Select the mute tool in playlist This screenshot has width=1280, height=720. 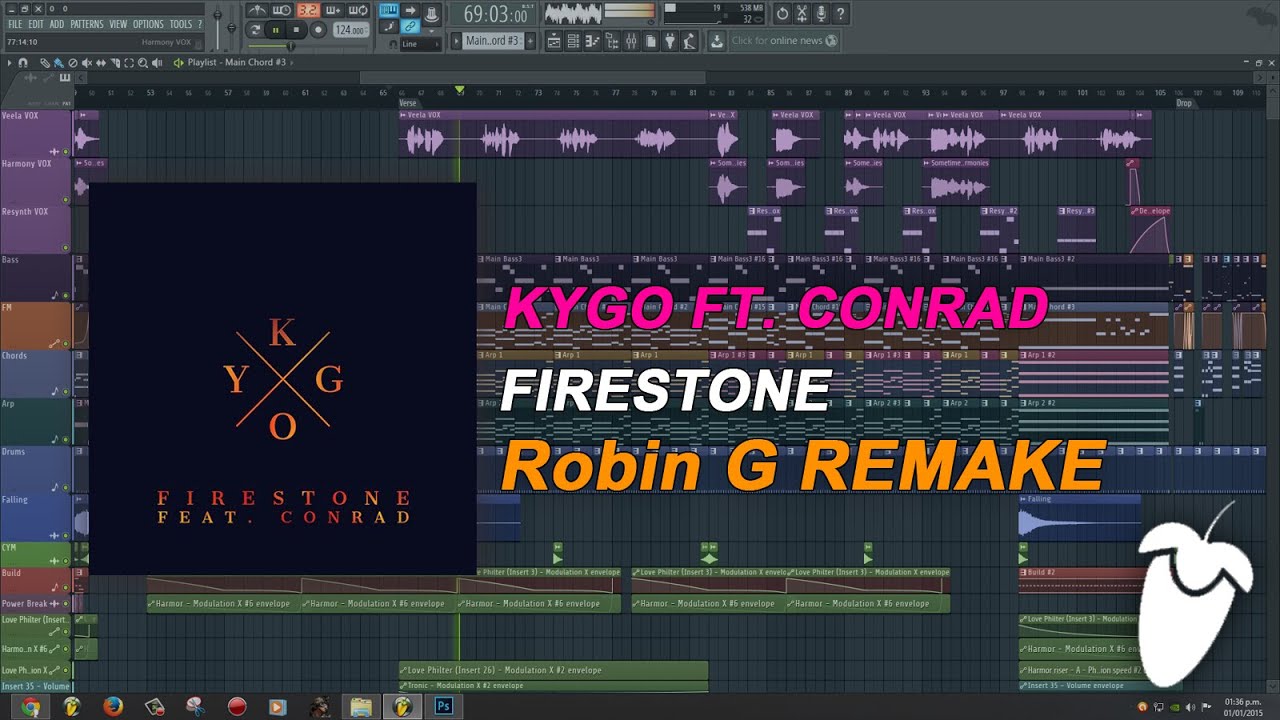pyautogui.click(x=87, y=62)
